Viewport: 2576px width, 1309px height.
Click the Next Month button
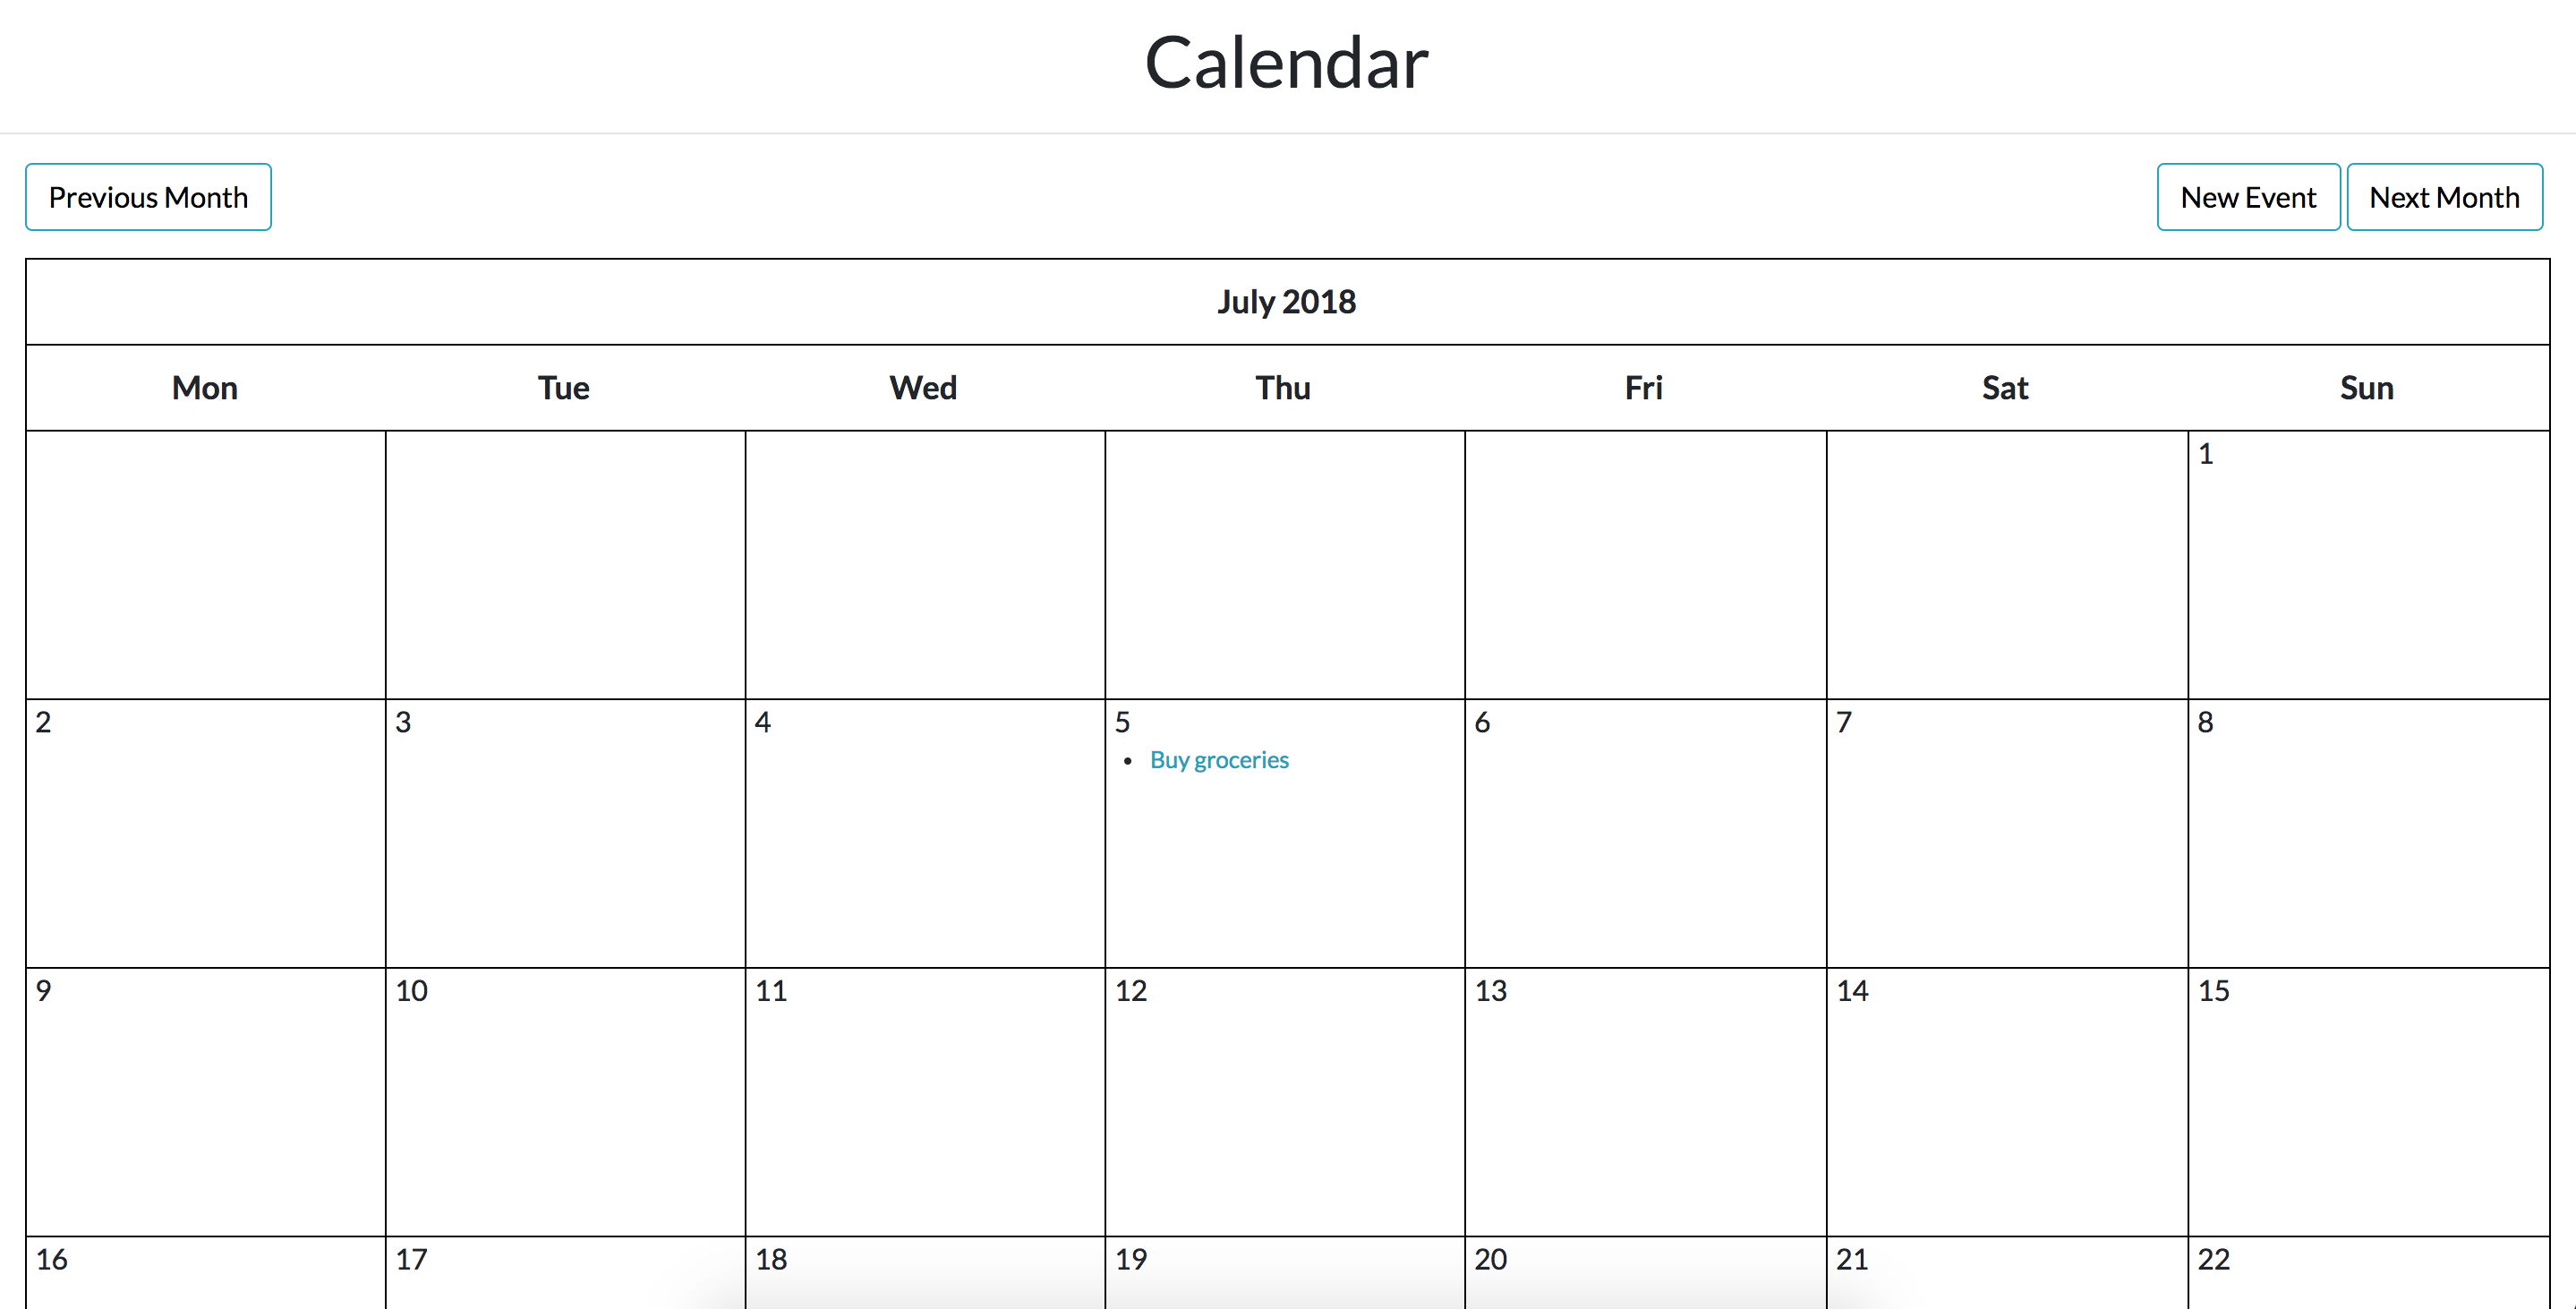(2447, 199)
